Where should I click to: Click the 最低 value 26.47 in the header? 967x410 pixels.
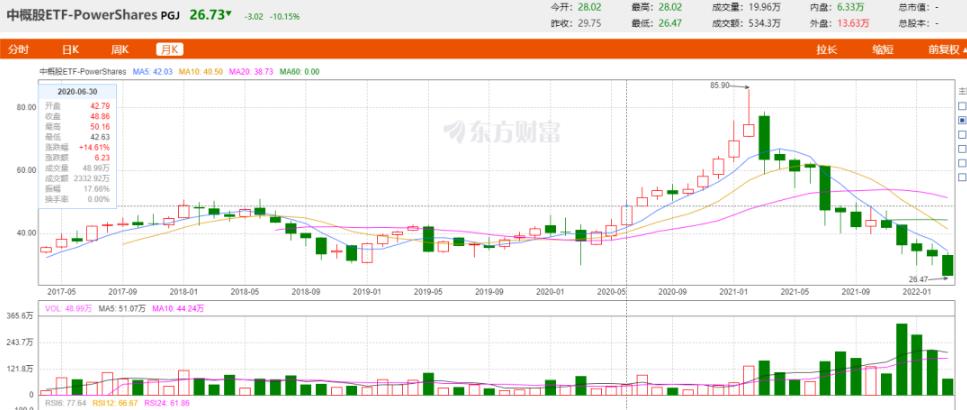[669, 23]
